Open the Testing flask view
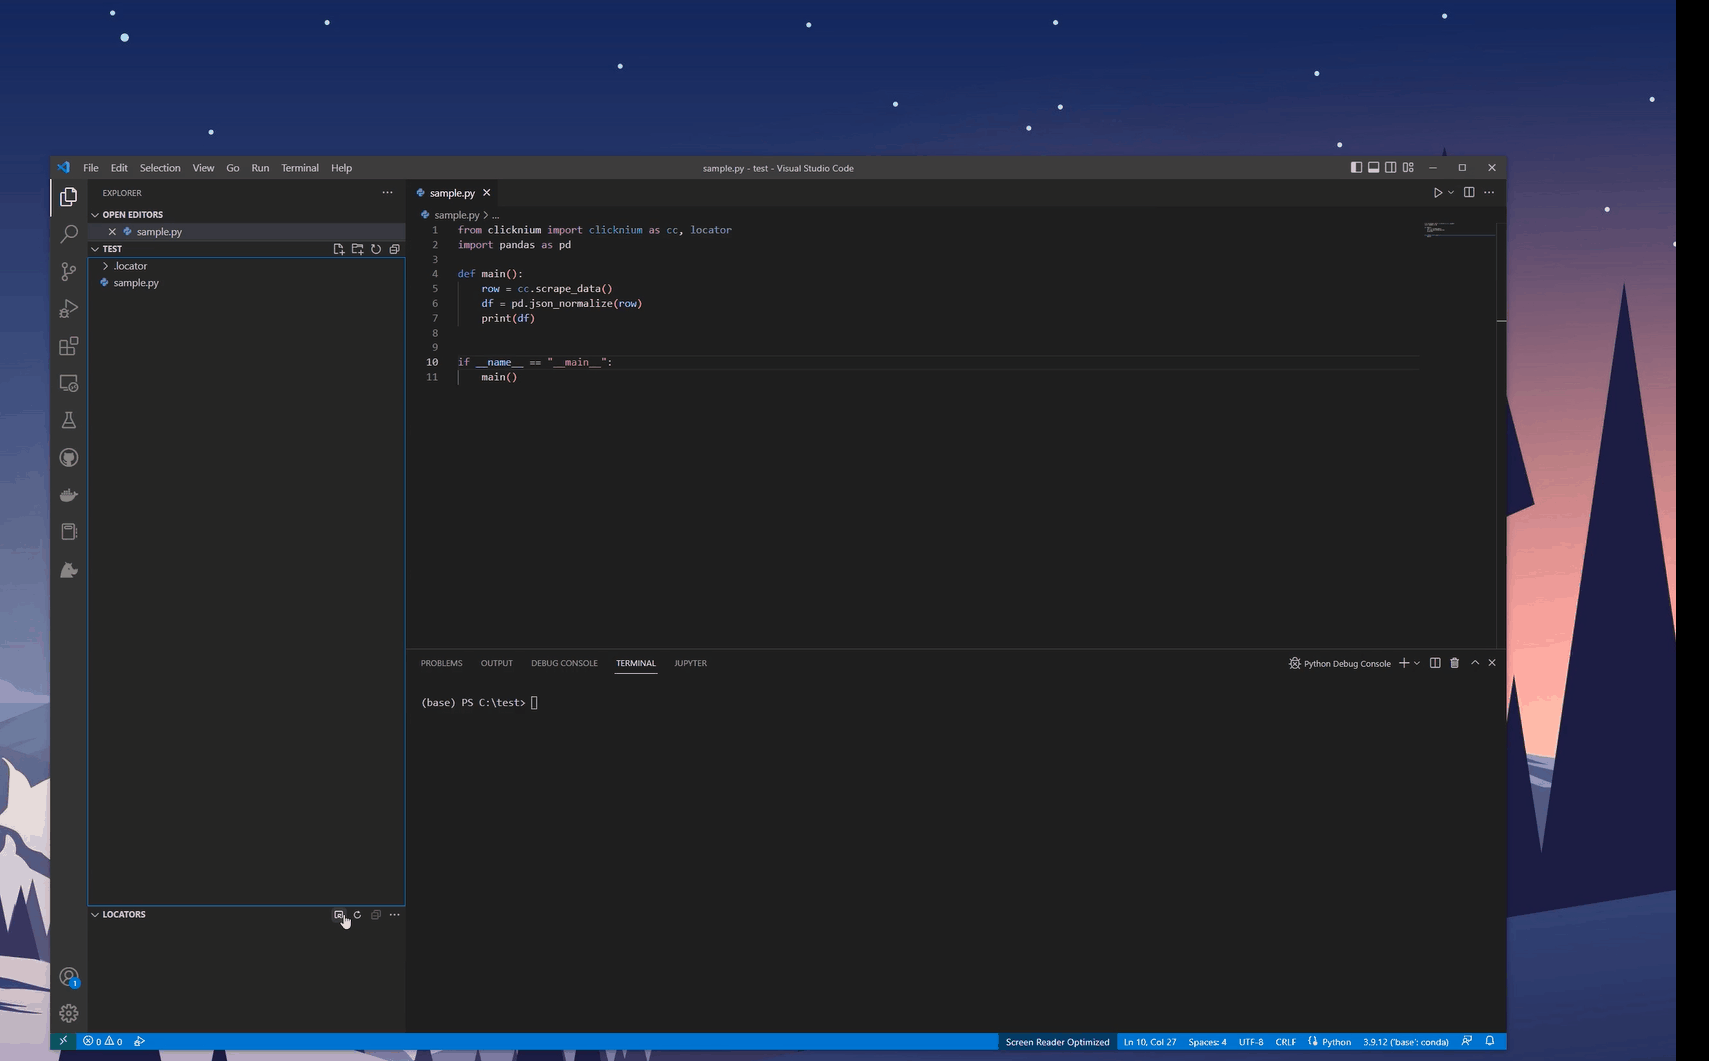Screen dimensions: 1709x1061 (x=68, y=421)
